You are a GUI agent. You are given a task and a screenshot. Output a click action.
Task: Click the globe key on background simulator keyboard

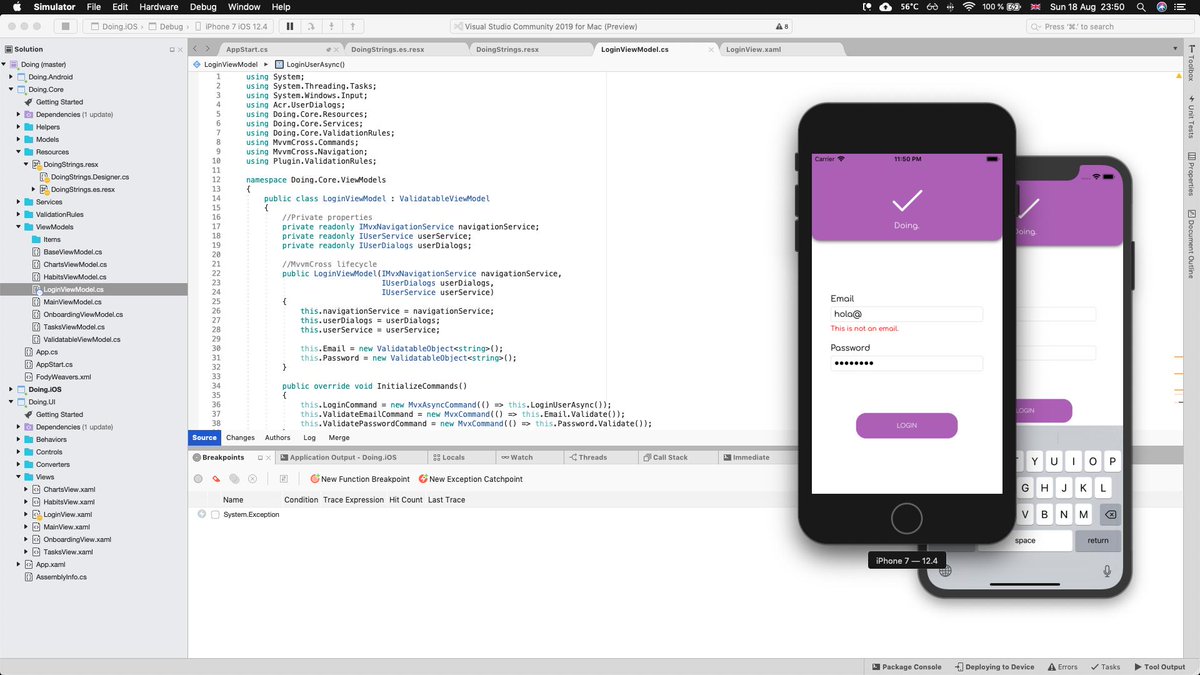tap(944, 571)
